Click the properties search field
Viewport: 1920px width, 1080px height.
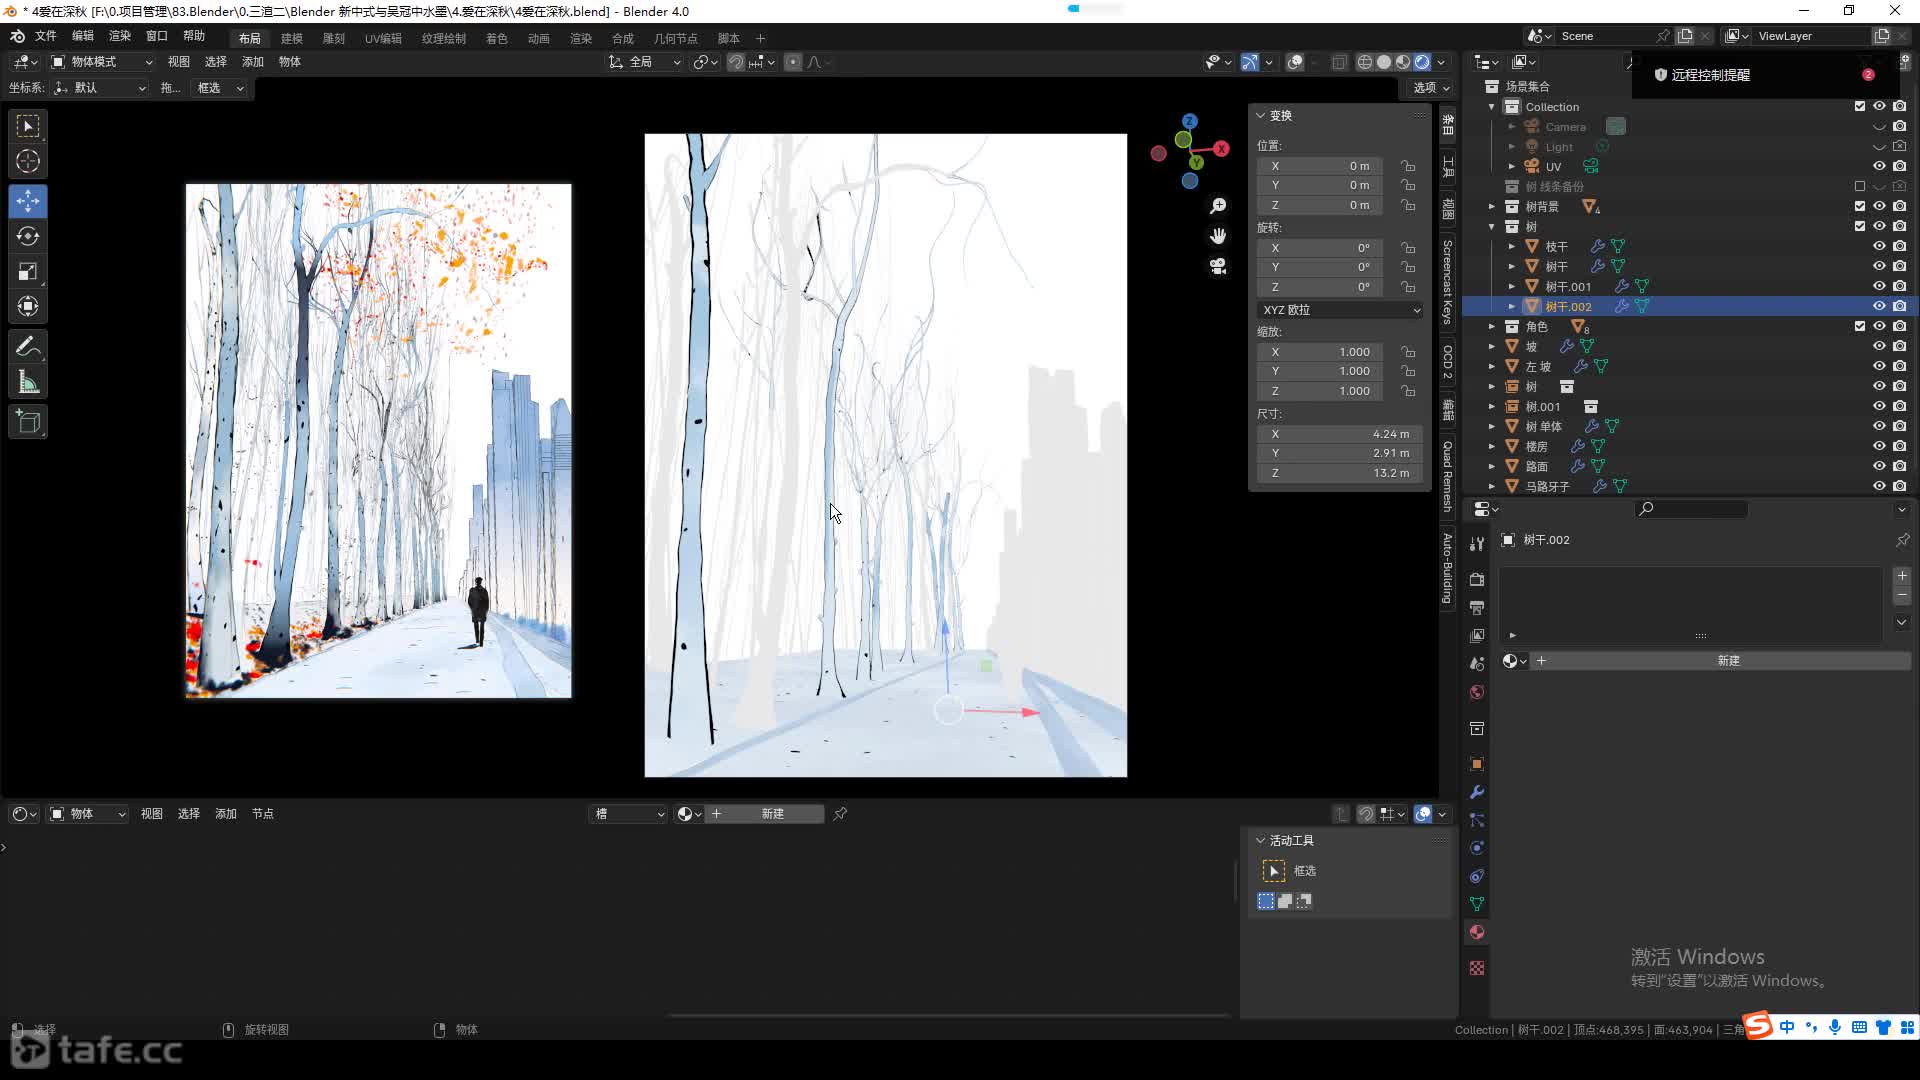[1691, 509]
